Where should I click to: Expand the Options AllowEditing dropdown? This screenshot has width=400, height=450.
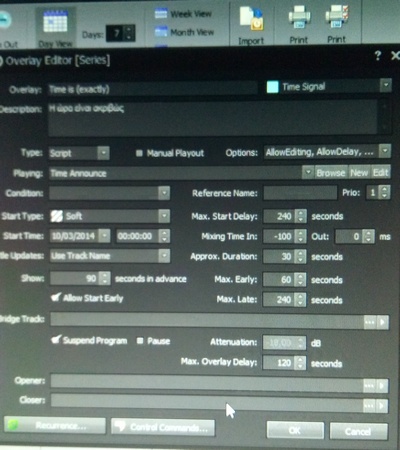click(385, 151)
